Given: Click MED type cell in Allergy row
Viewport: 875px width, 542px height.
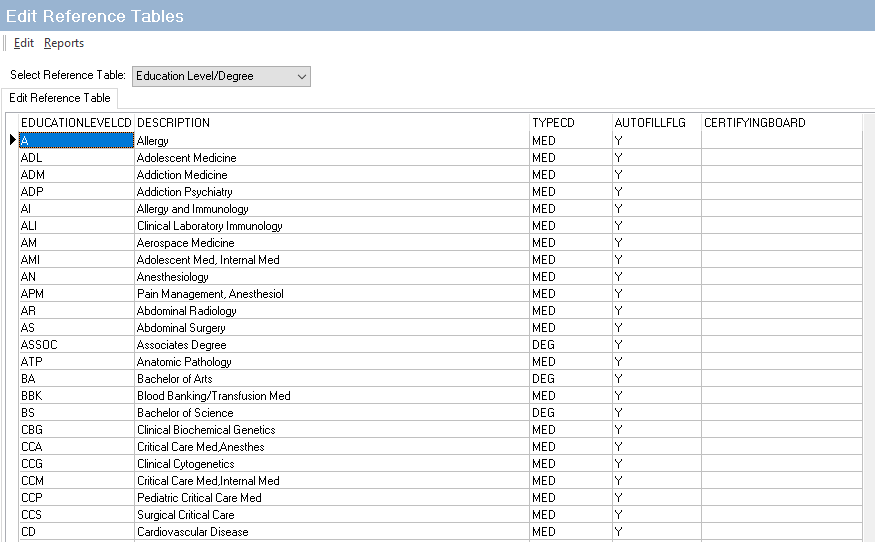Looking at the screenshot, I should point(570,141).
